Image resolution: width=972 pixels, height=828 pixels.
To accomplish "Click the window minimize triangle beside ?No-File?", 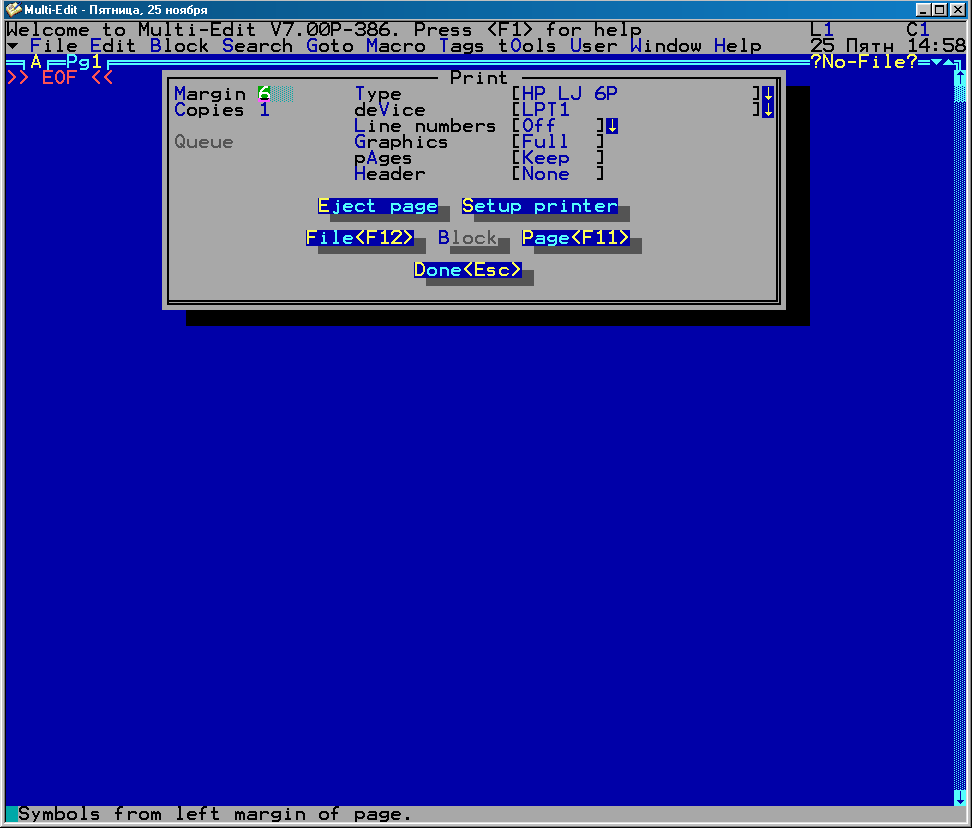I will click(936, 62).
